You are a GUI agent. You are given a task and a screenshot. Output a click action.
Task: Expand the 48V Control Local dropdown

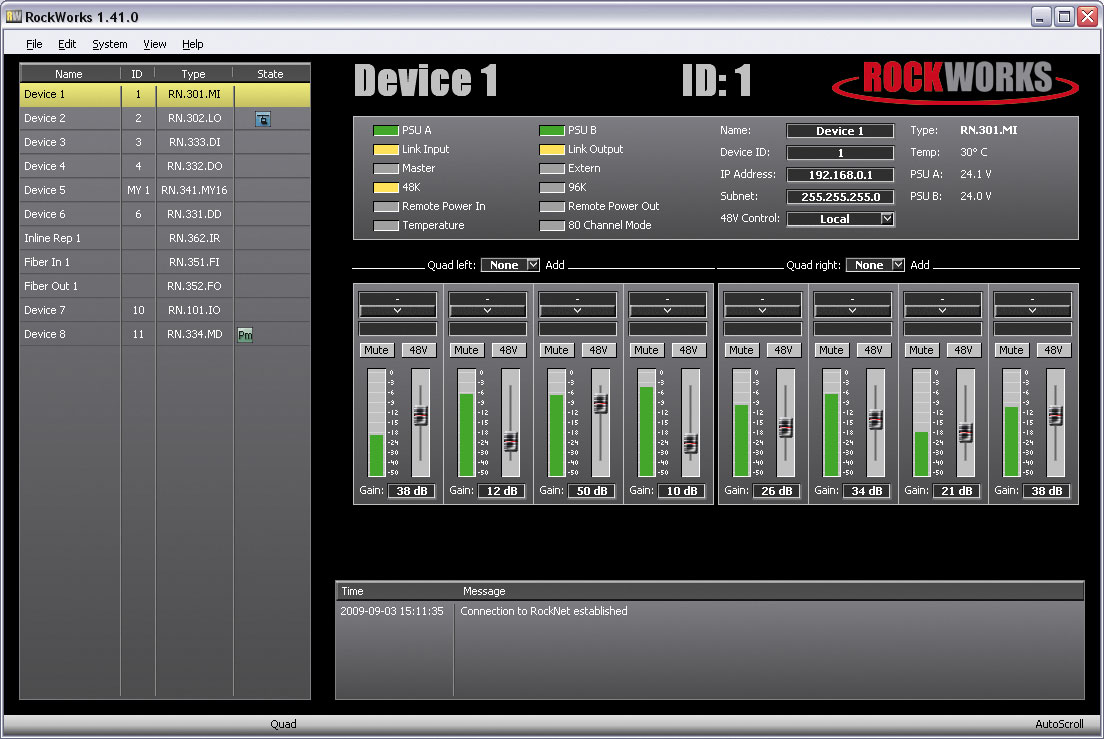[887, 219]
